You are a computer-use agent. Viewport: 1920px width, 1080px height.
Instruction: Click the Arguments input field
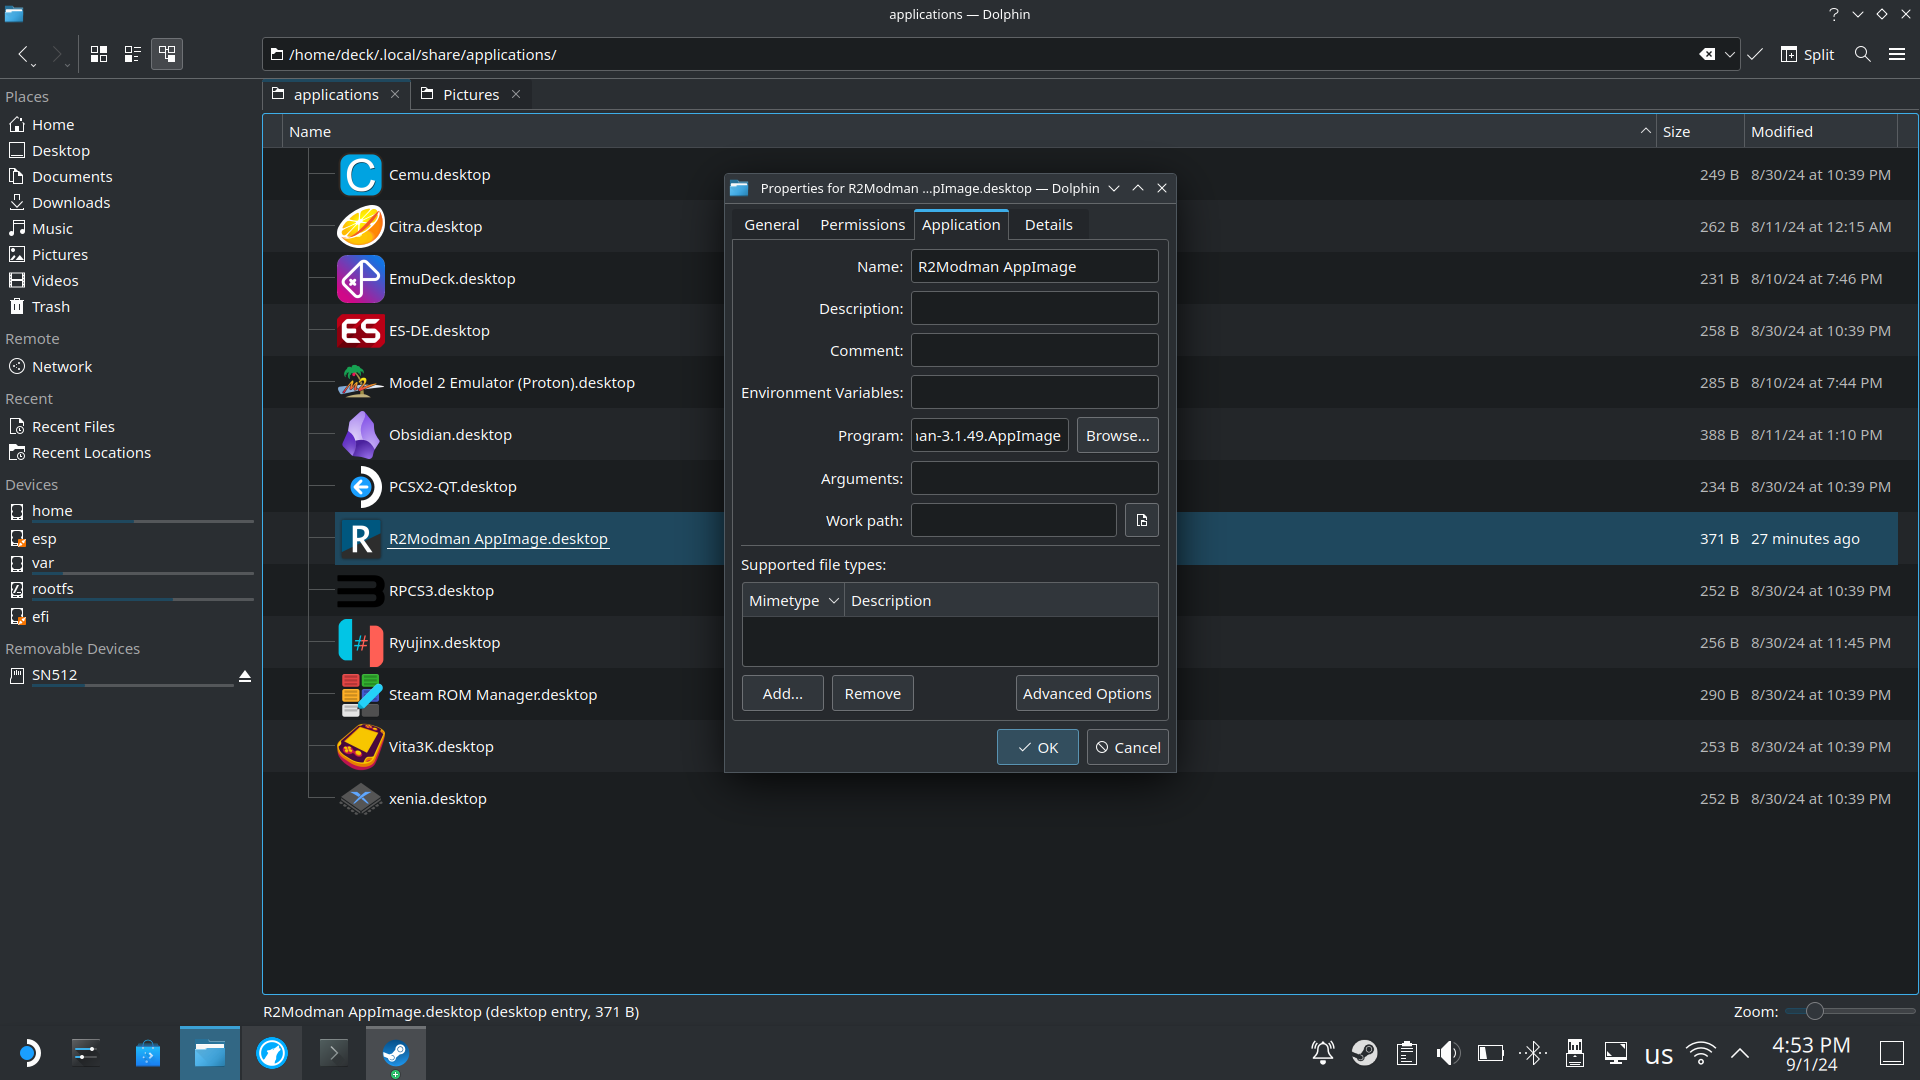coord(1035,479)
